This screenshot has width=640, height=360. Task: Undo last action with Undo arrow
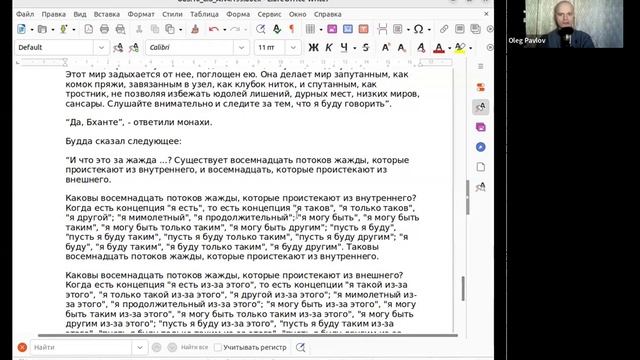(x=213, y=29)
